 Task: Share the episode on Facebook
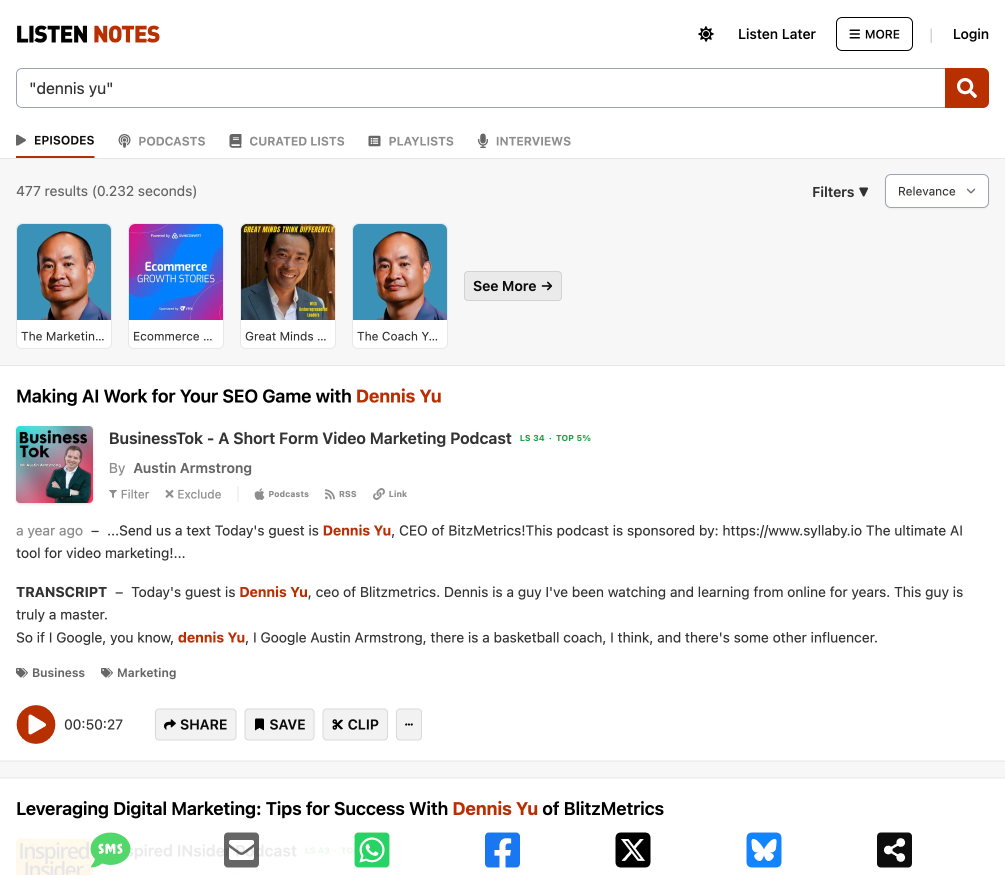click(x=502, y=849)
